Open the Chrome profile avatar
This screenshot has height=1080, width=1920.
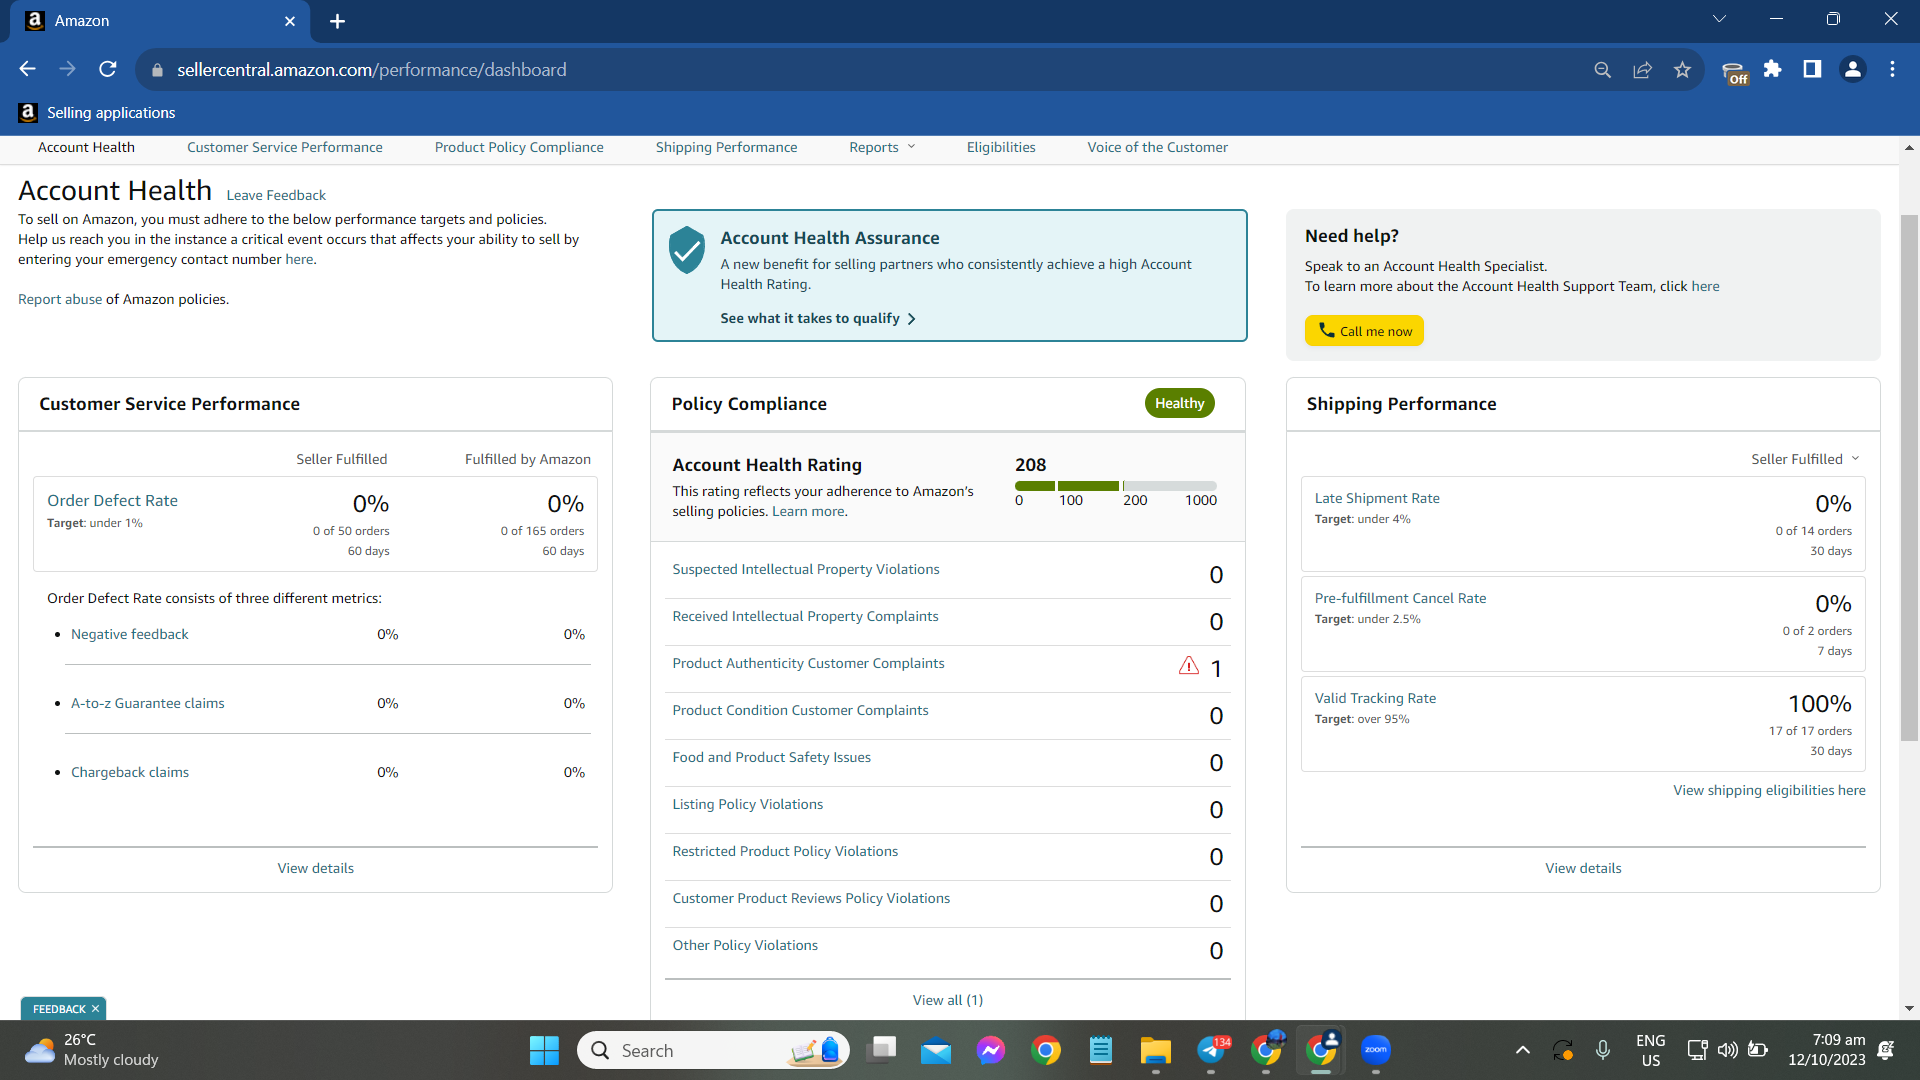click(x=1852, y=69)
